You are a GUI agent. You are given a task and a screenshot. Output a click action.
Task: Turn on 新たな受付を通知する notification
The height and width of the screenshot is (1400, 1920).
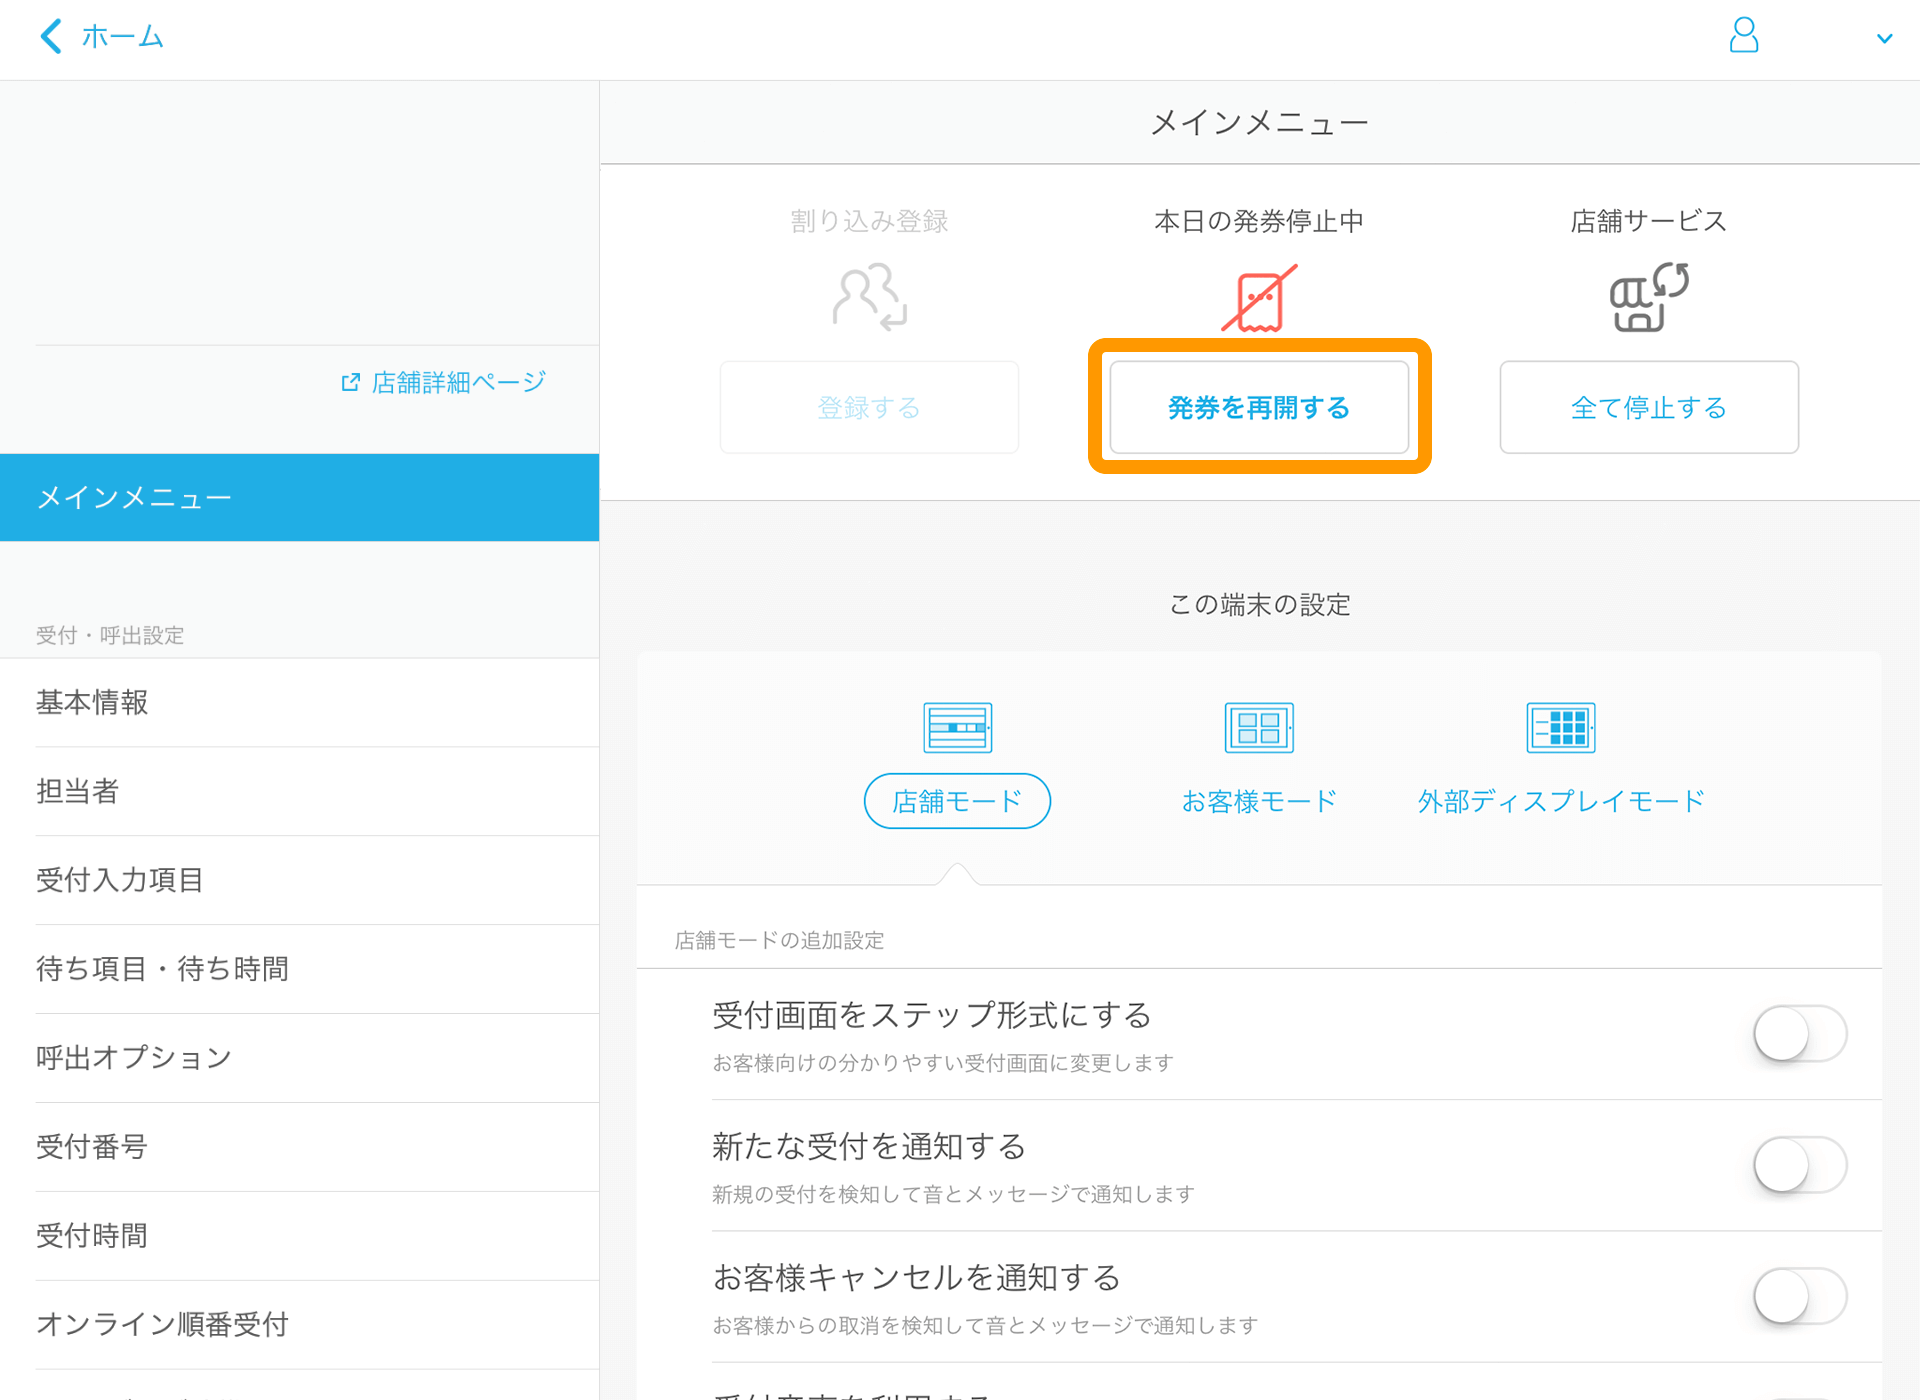1799,1165
